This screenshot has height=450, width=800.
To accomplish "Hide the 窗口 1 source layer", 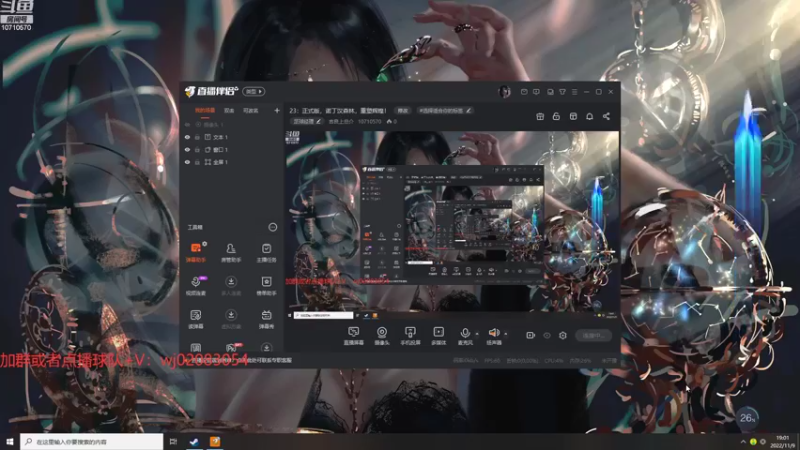I will (x=187, y=150).
